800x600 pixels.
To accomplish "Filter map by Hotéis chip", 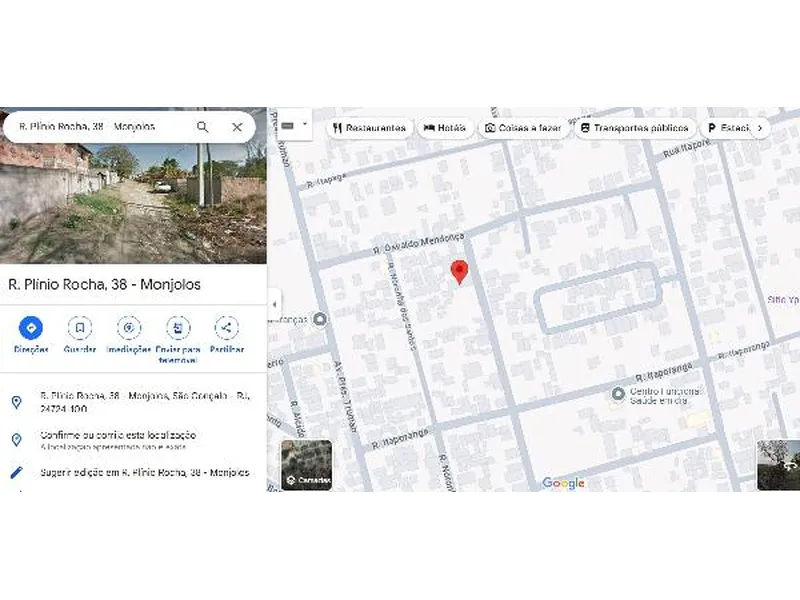I will coord(445,128).
